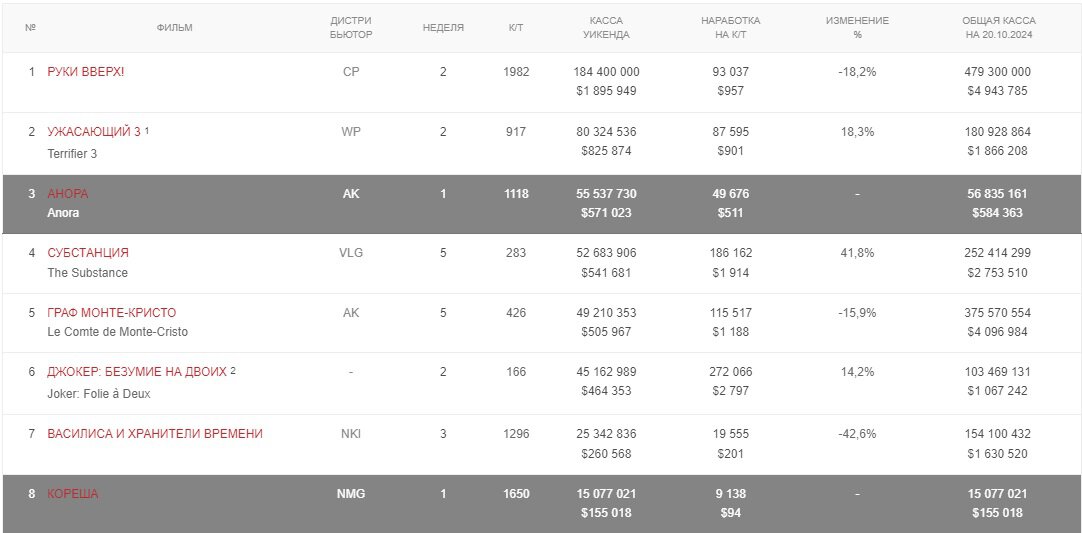
Task: Click footnote 2 next to ДЖОКЕР title
Action: coord(233,370)
